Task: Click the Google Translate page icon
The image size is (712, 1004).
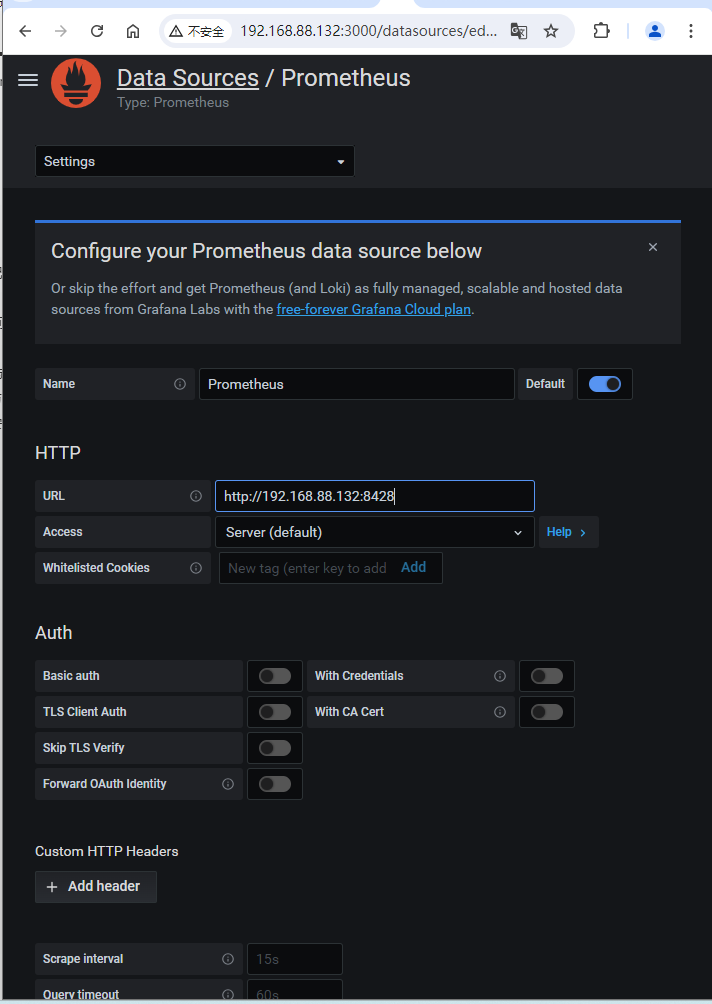Action: (518, 31)
